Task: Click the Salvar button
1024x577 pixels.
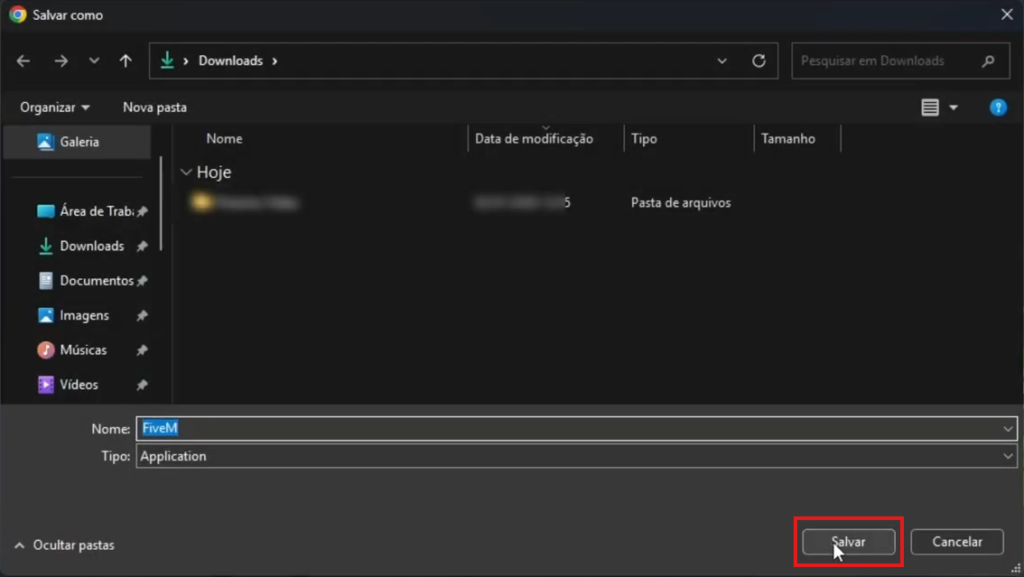Action: pyautogui.click(x=848, y=542)
